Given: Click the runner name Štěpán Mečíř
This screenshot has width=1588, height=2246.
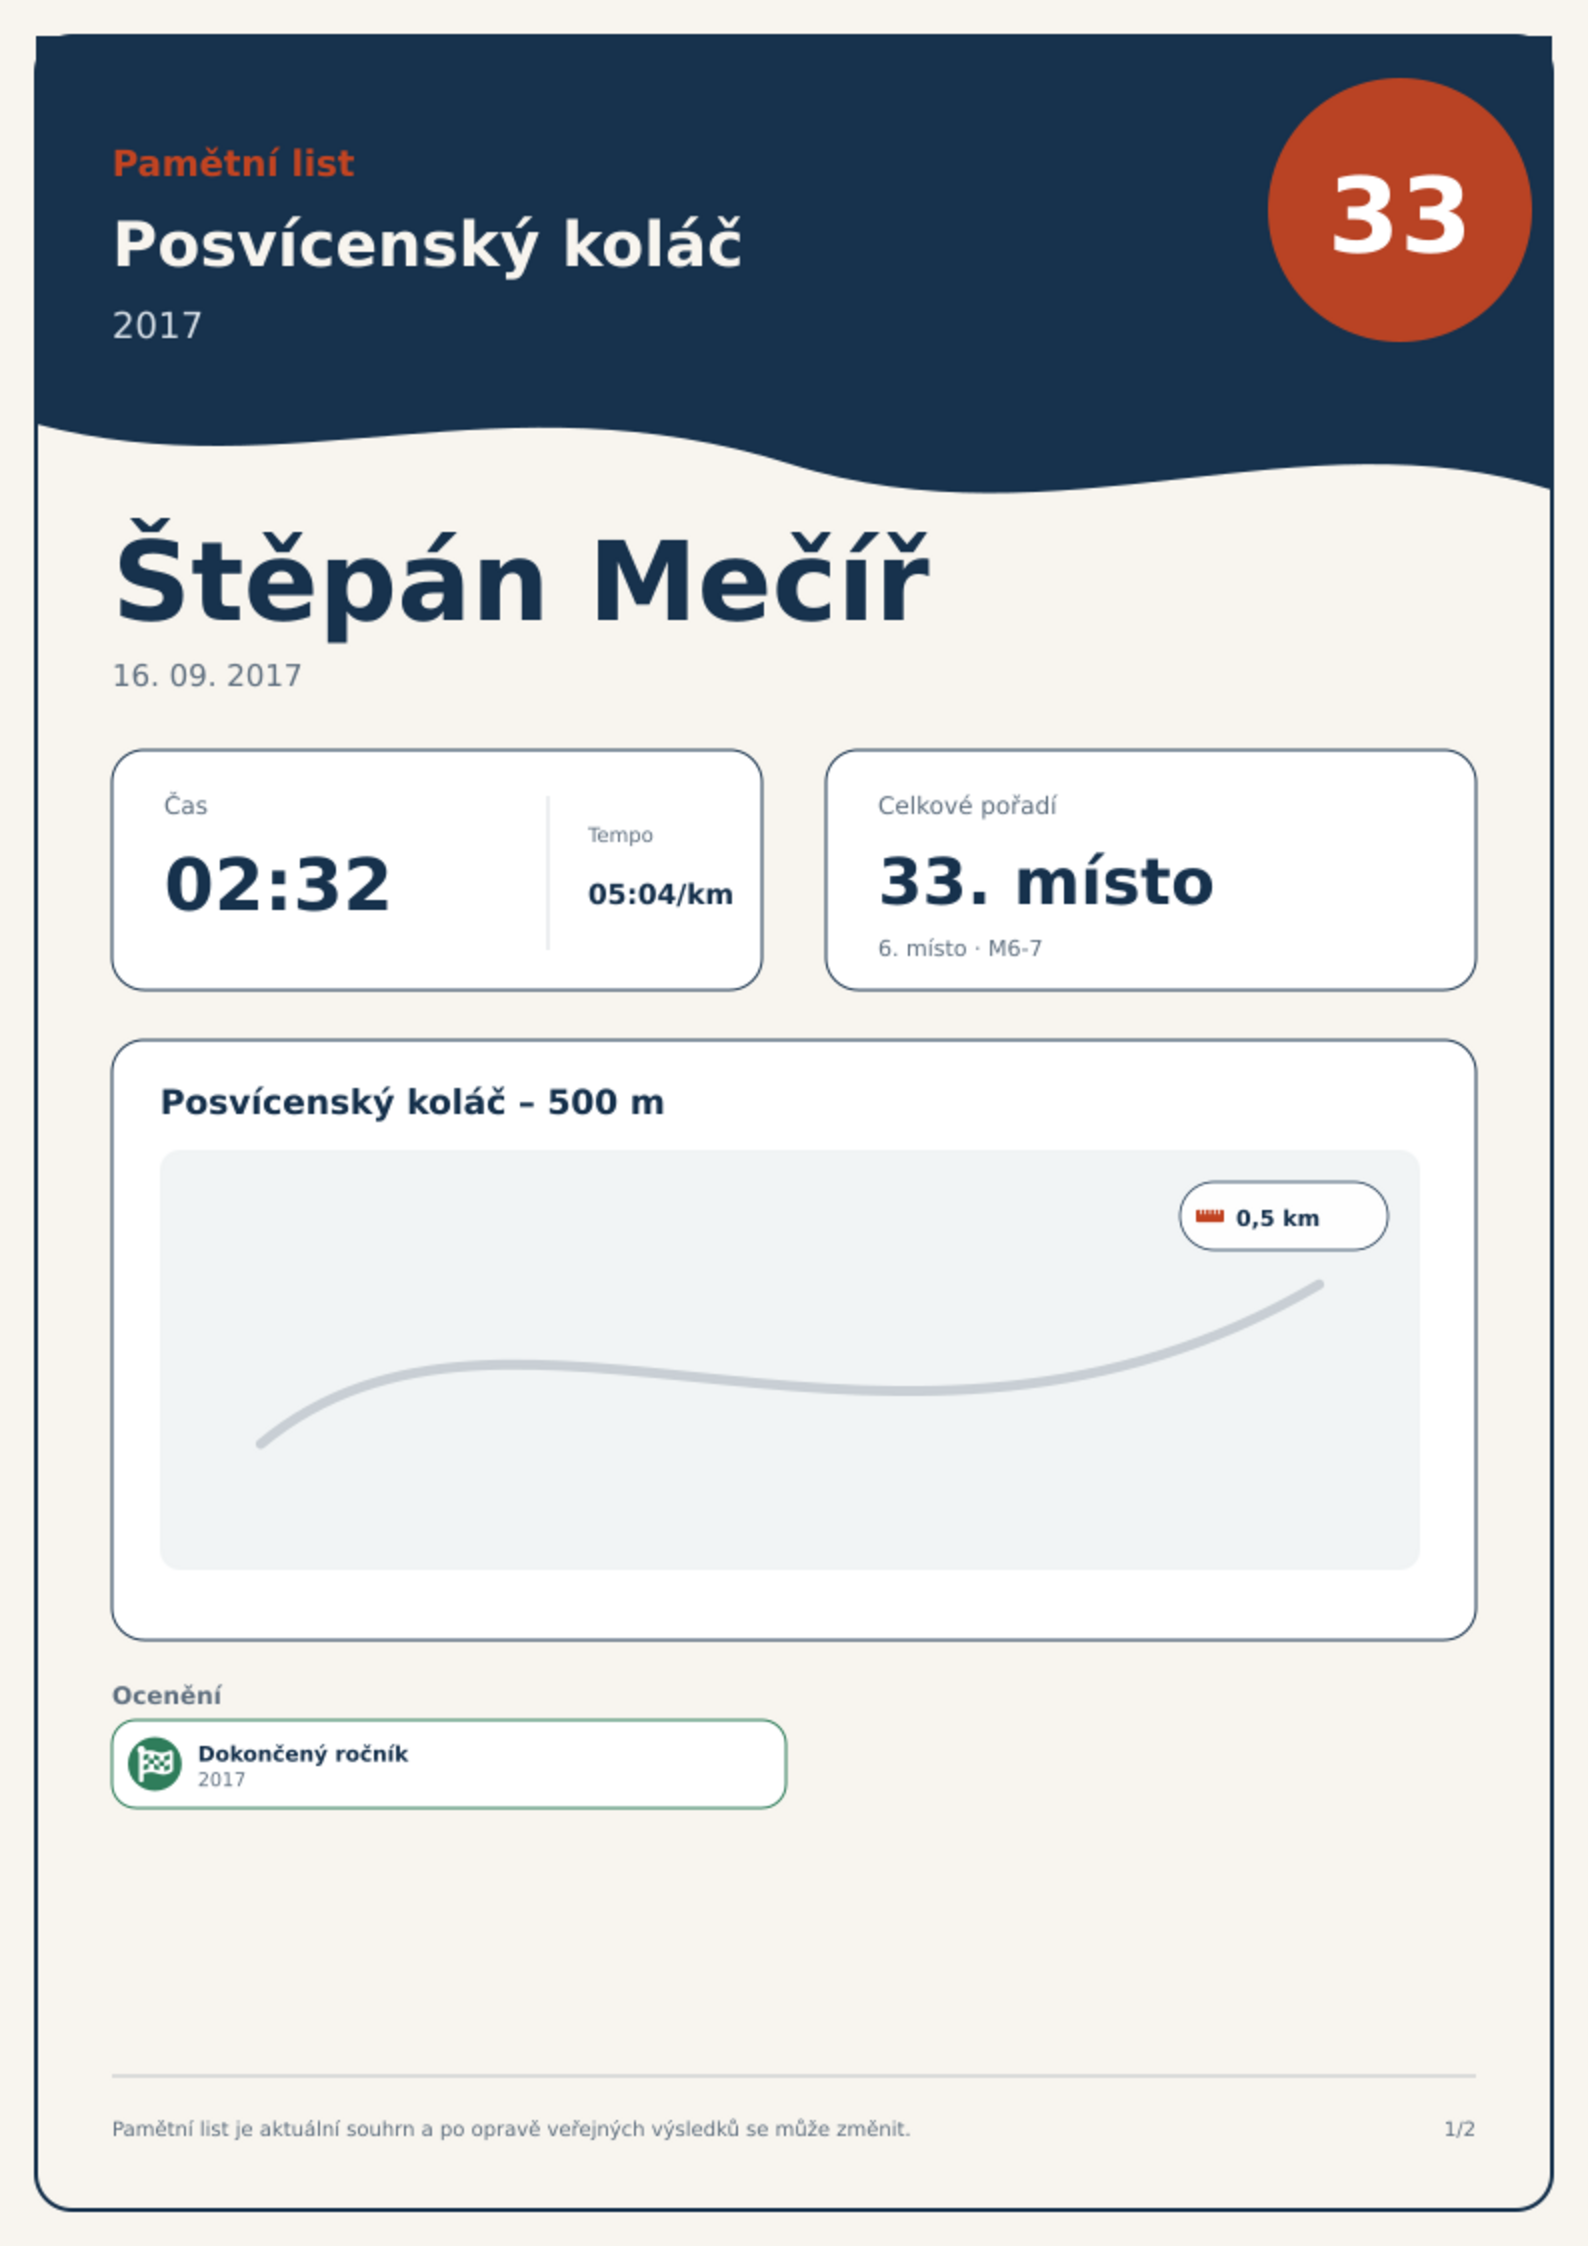Looking at the screenshot, I should click(x=521, y=581).
